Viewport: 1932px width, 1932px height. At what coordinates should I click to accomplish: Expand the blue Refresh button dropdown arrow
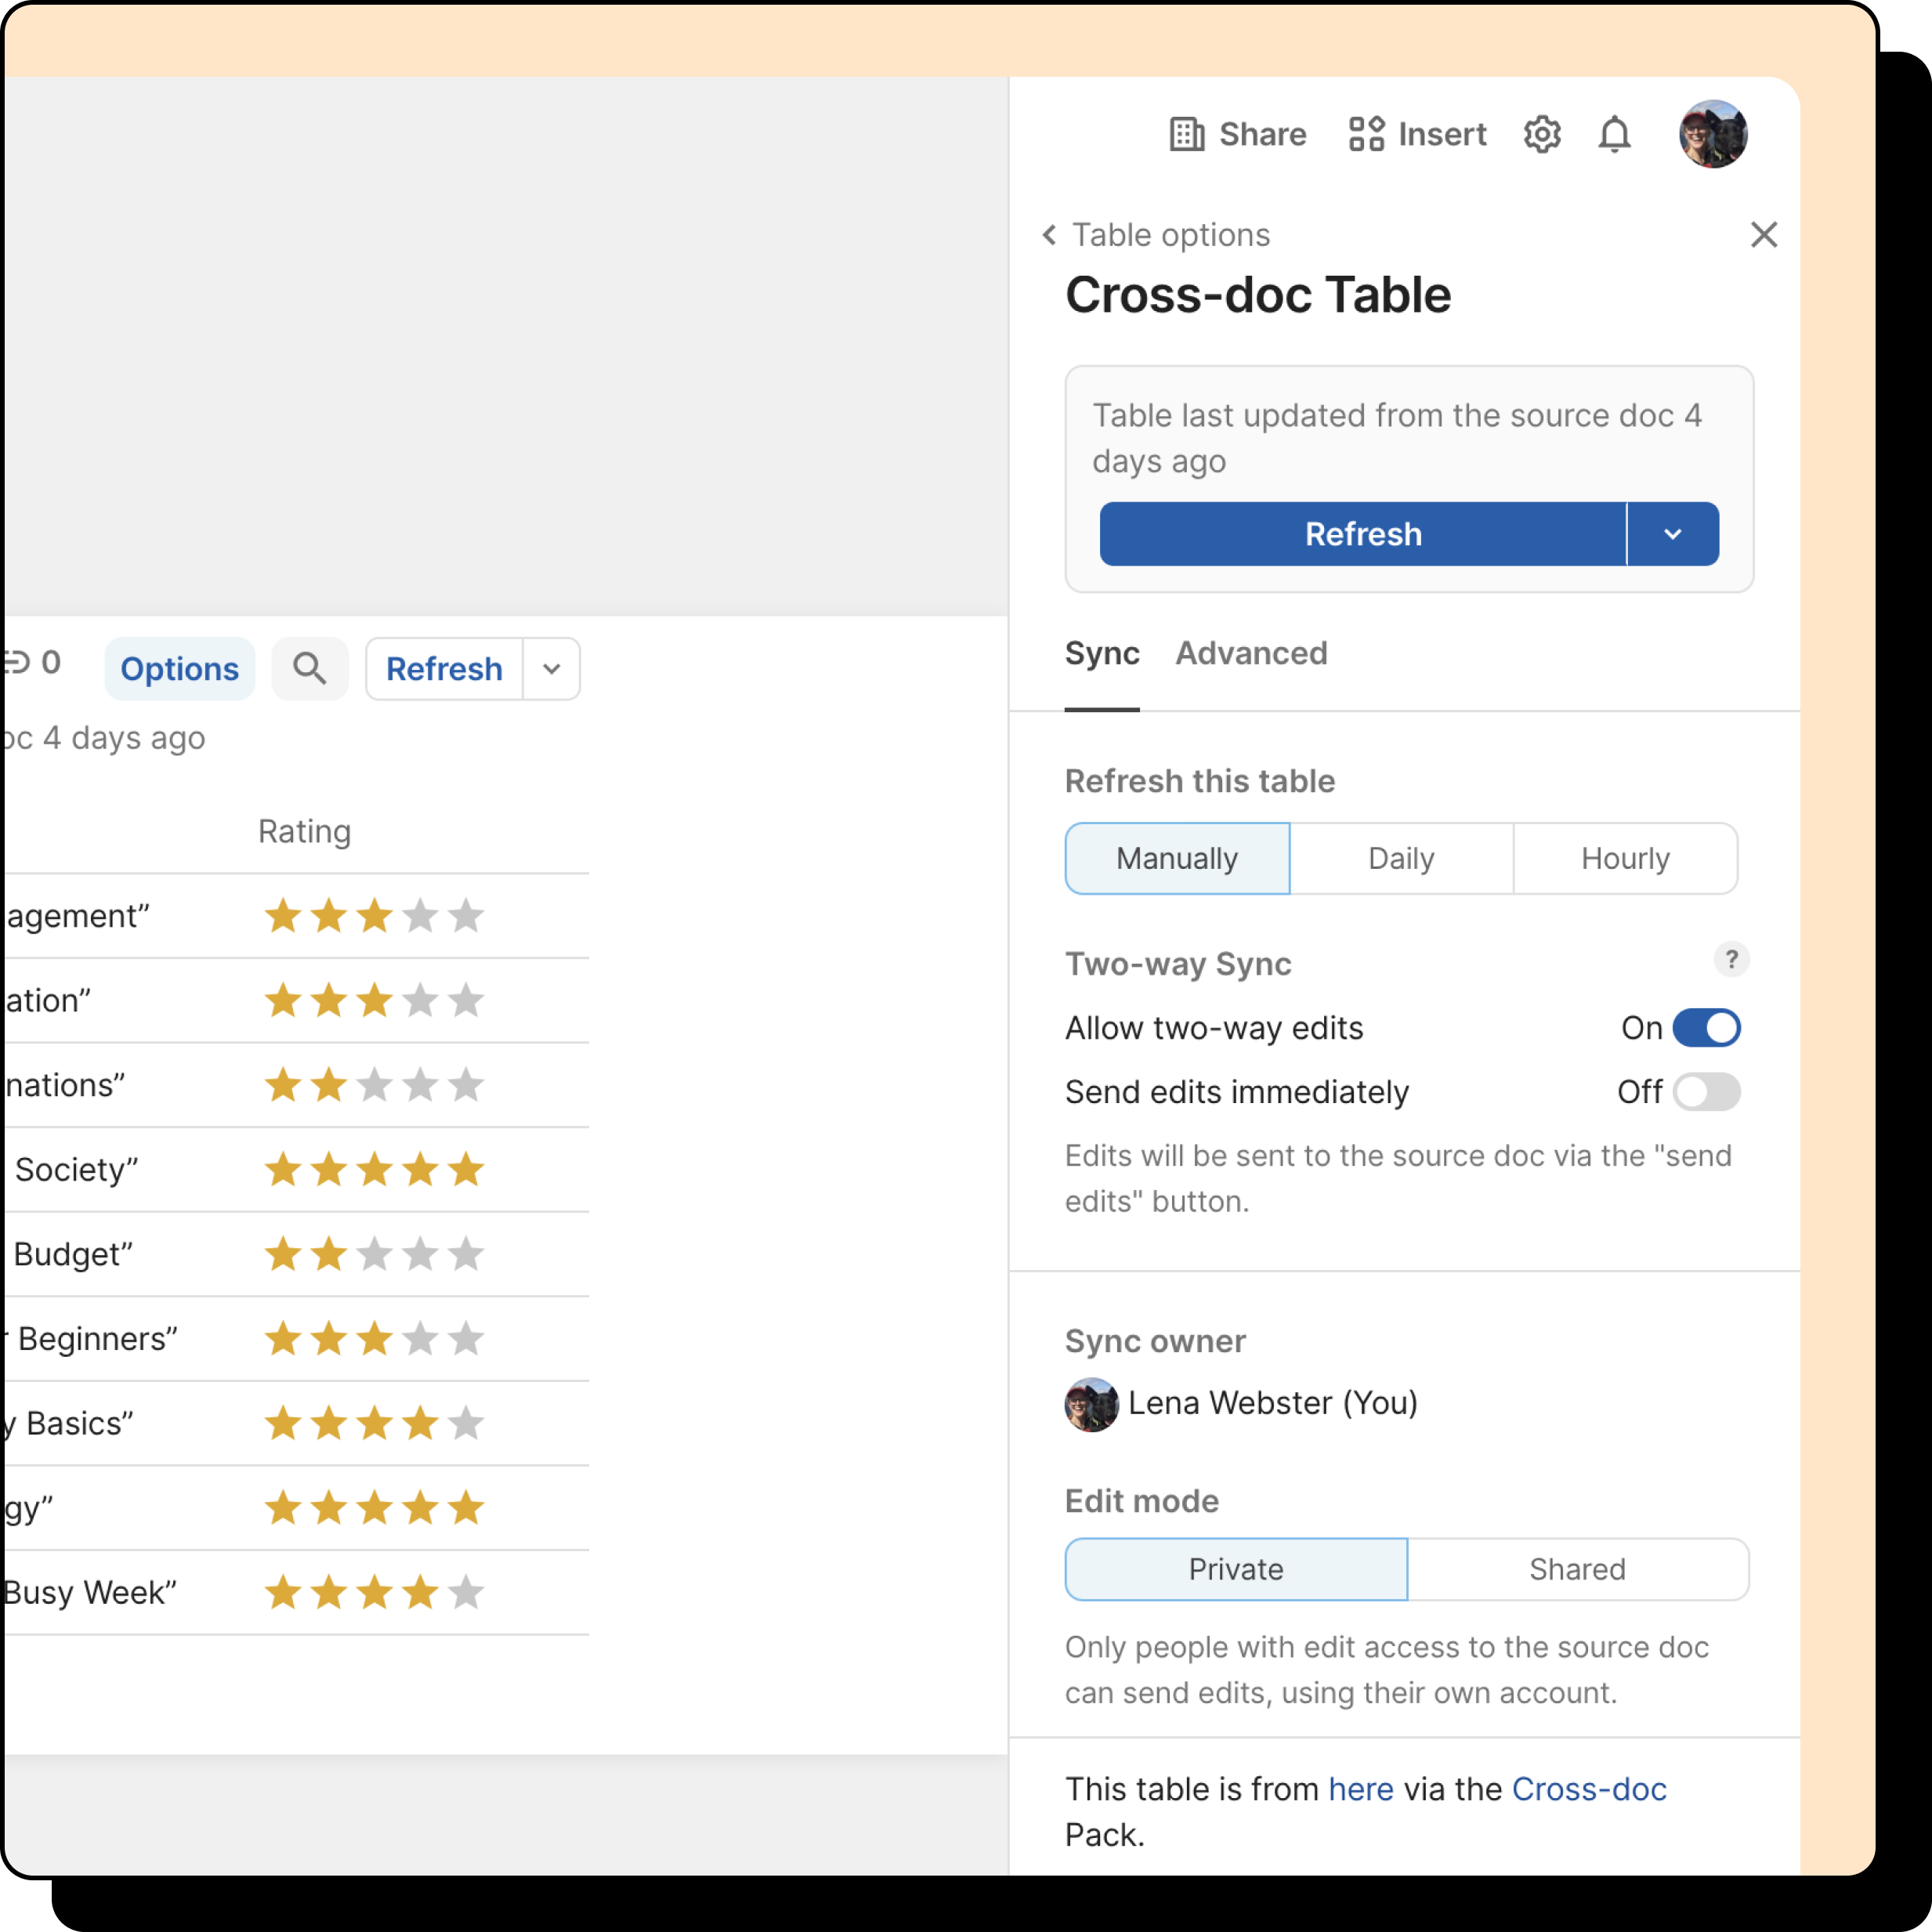point(1672,534)
